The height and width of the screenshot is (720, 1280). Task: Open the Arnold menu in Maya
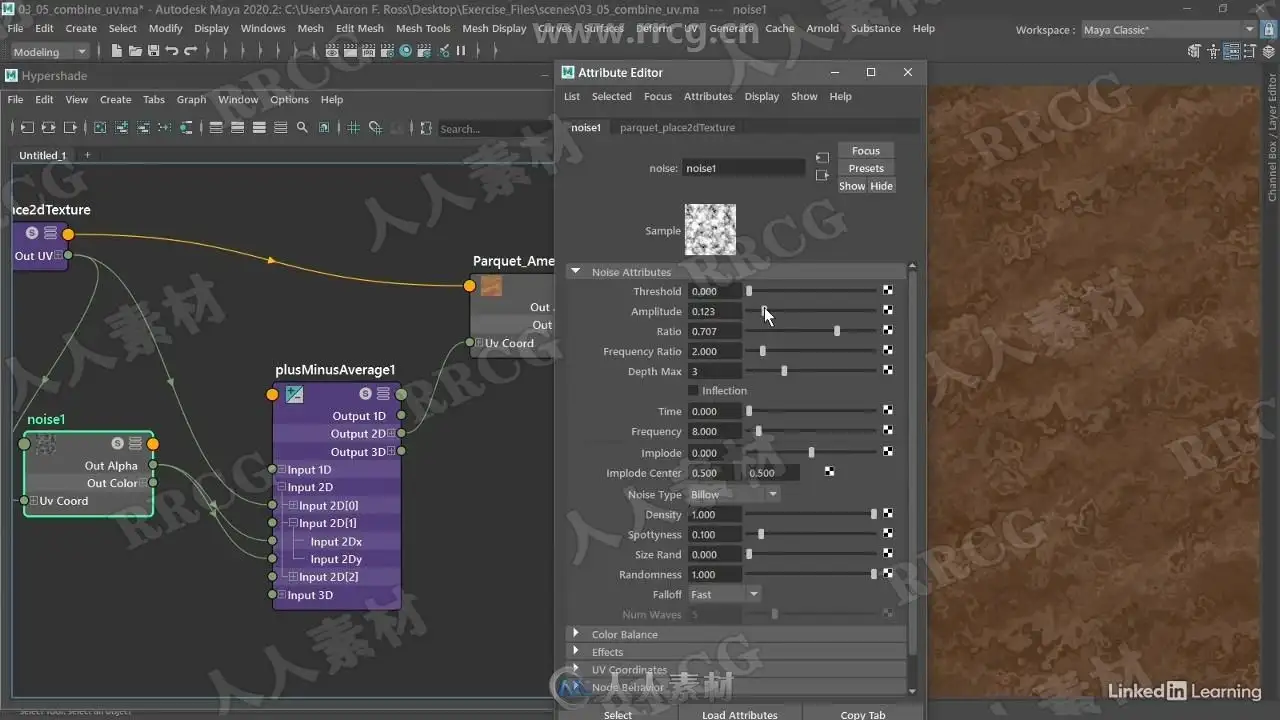pos(823,28)
